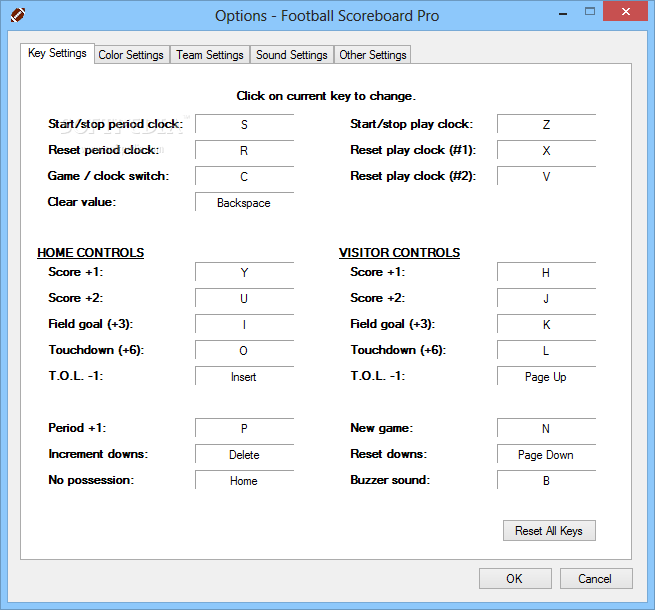
Task: Change the Increment downs key Delete
Action: [244, 454]
